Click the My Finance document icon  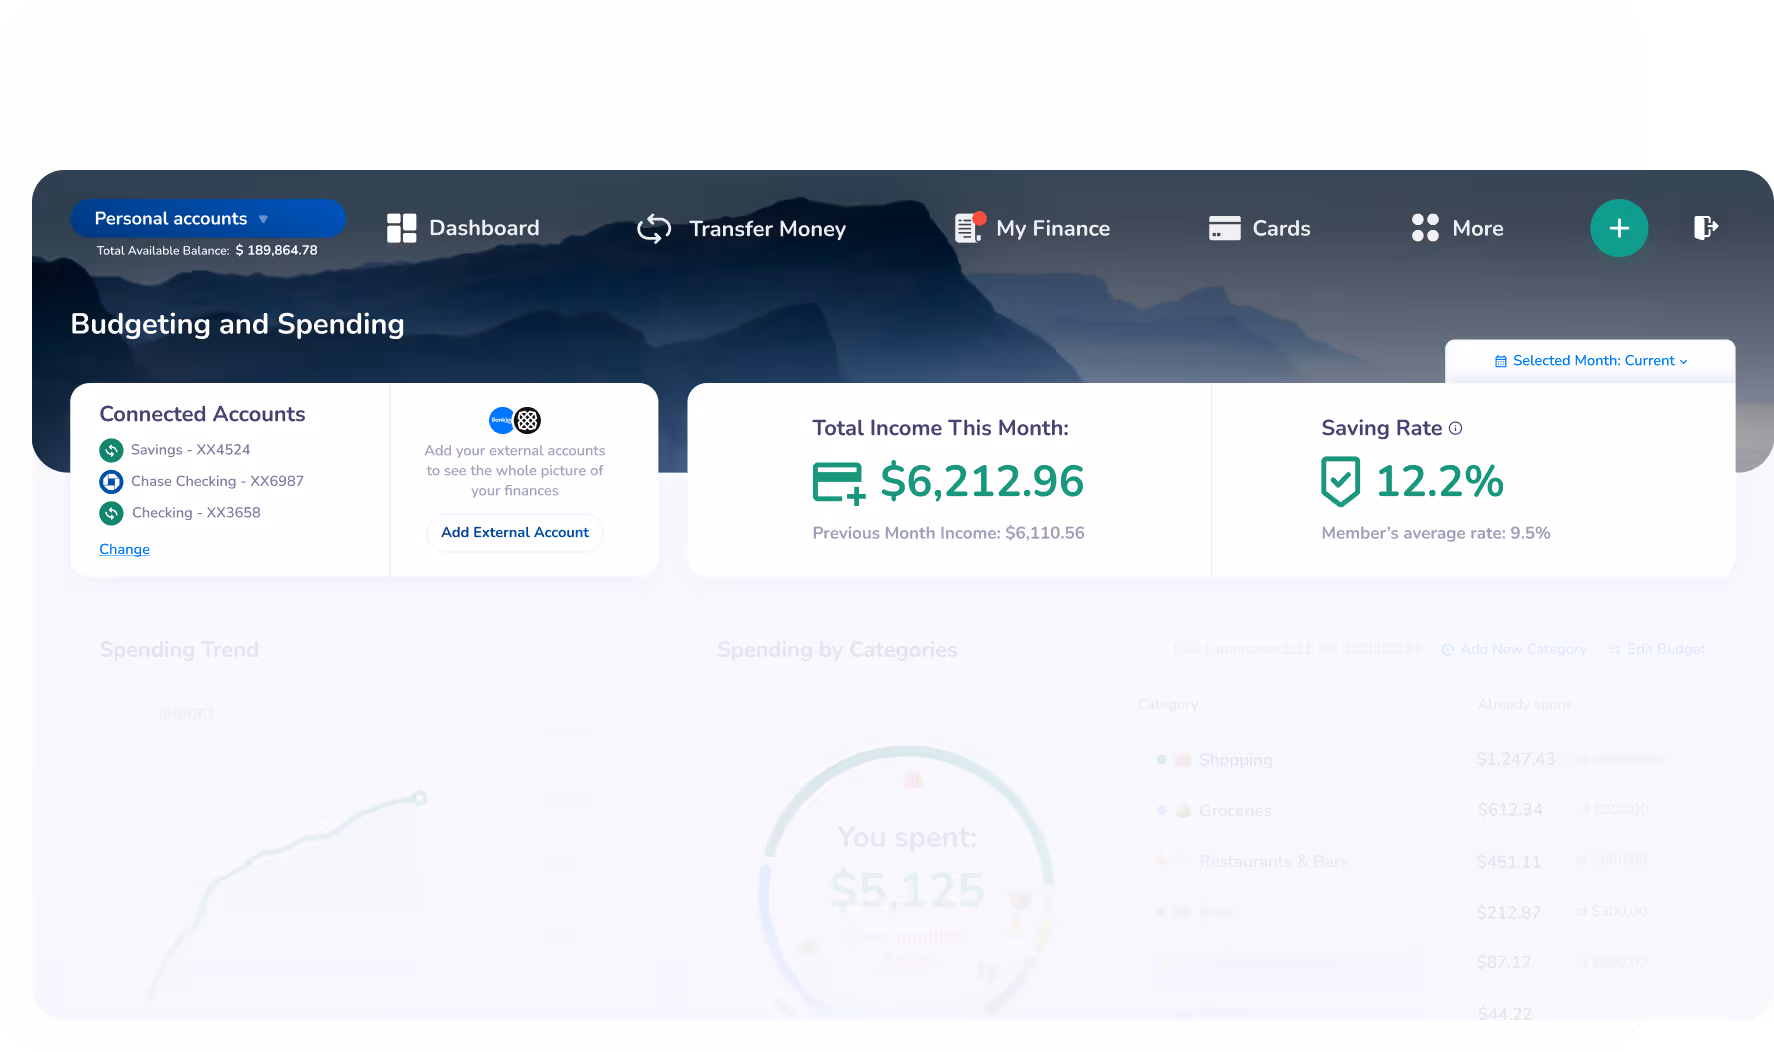969,228
